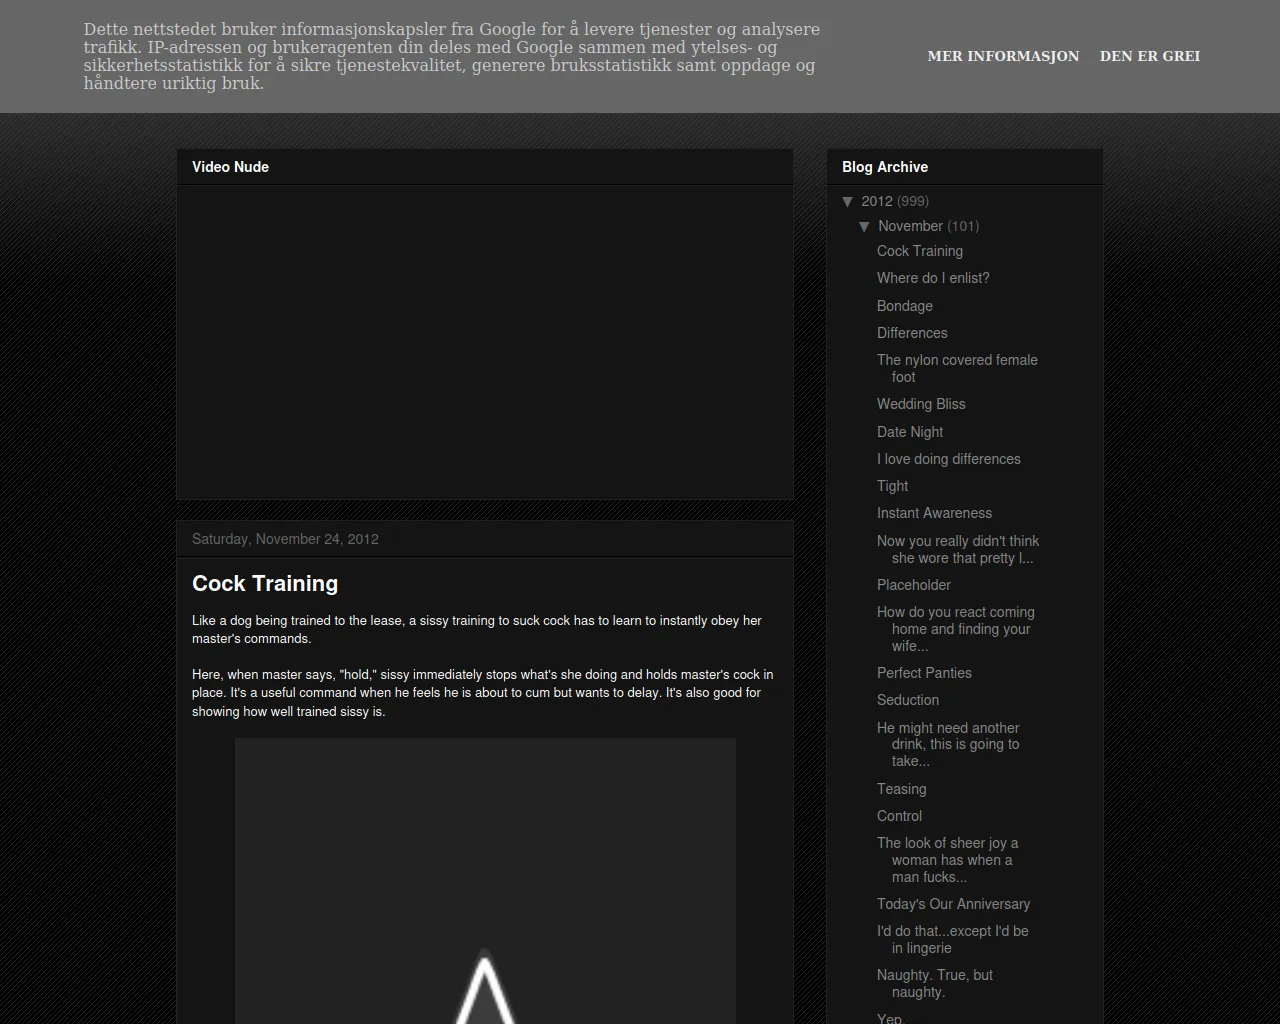
Task: Click the 'Saturday, November 24, 2012' date header
Action: pos(285,539)
